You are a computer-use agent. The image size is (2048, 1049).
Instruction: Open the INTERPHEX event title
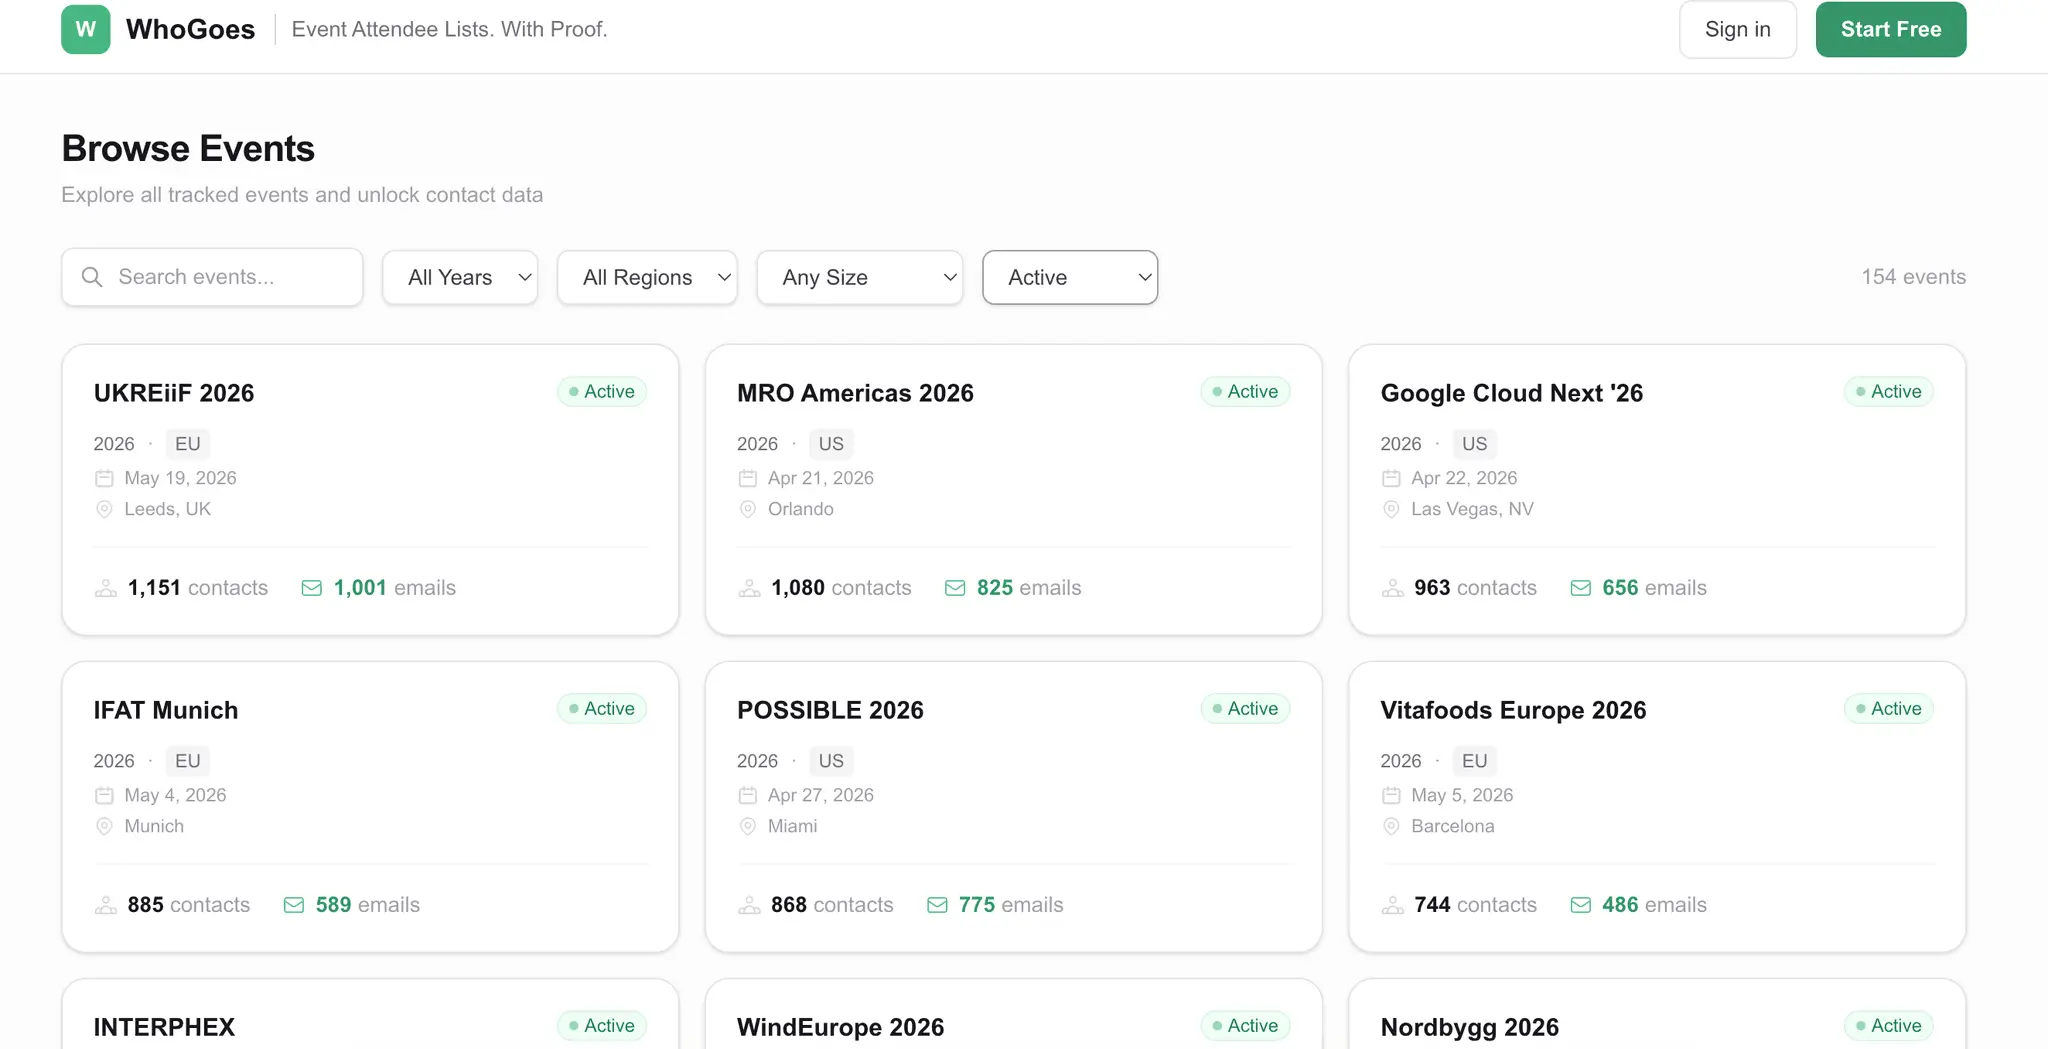[164, 1027]
